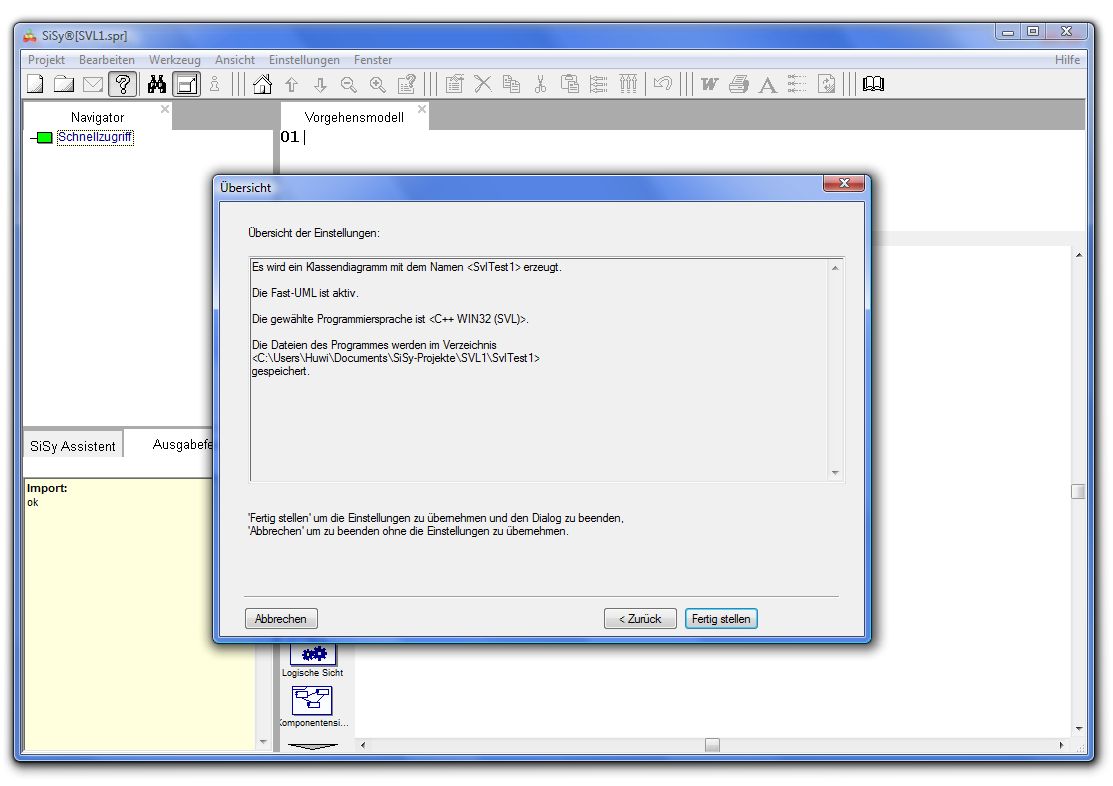This screenshot has width=1113, height=786.
Task: Select the Komponentensicht diagram icon
Action: point(312,700)
